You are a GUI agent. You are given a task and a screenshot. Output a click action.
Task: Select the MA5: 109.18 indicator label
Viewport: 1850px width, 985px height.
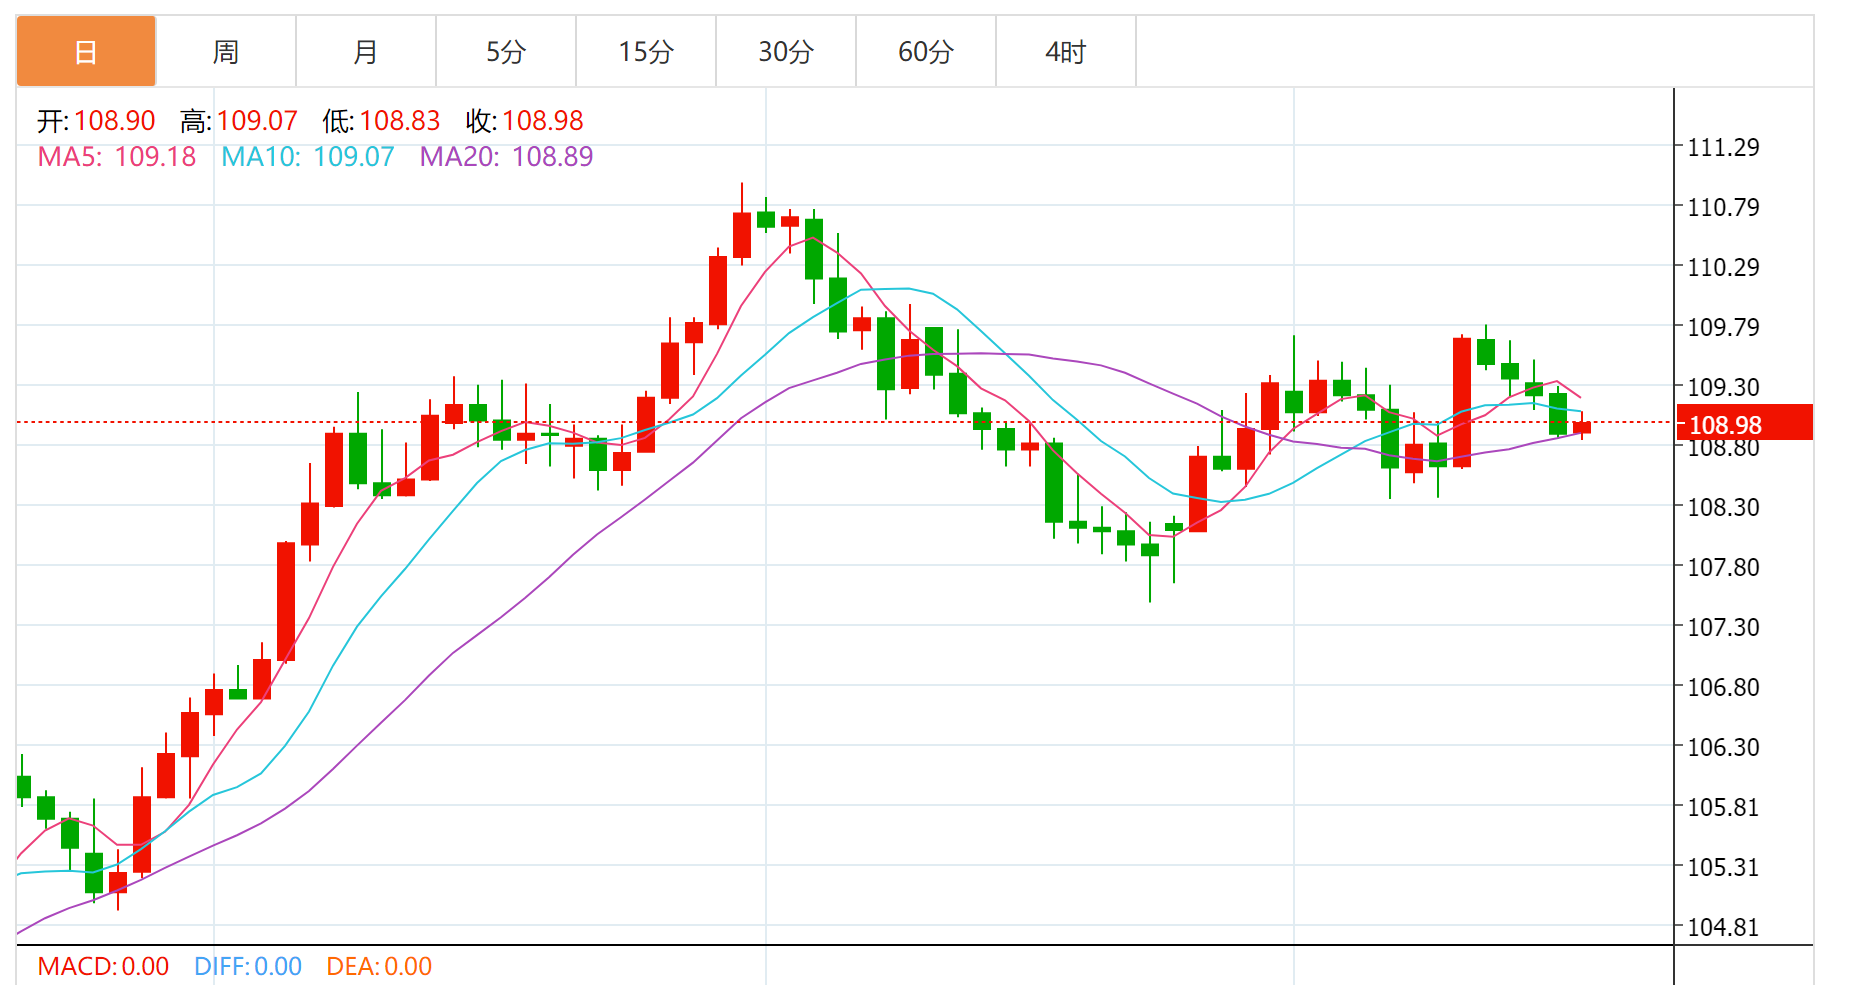tap(117, 157)
